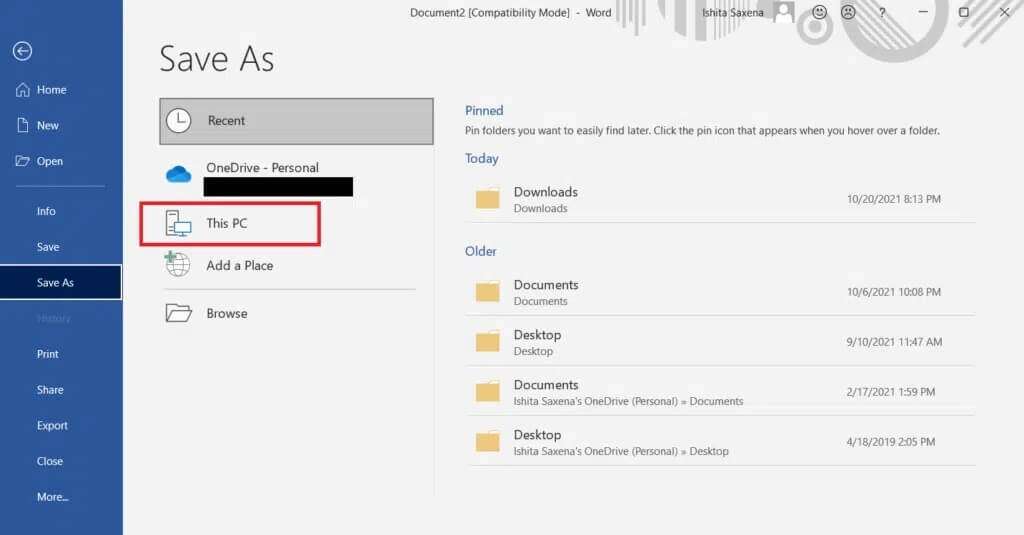Open Desktop folder dated 9/10/2021

[720, 342]
